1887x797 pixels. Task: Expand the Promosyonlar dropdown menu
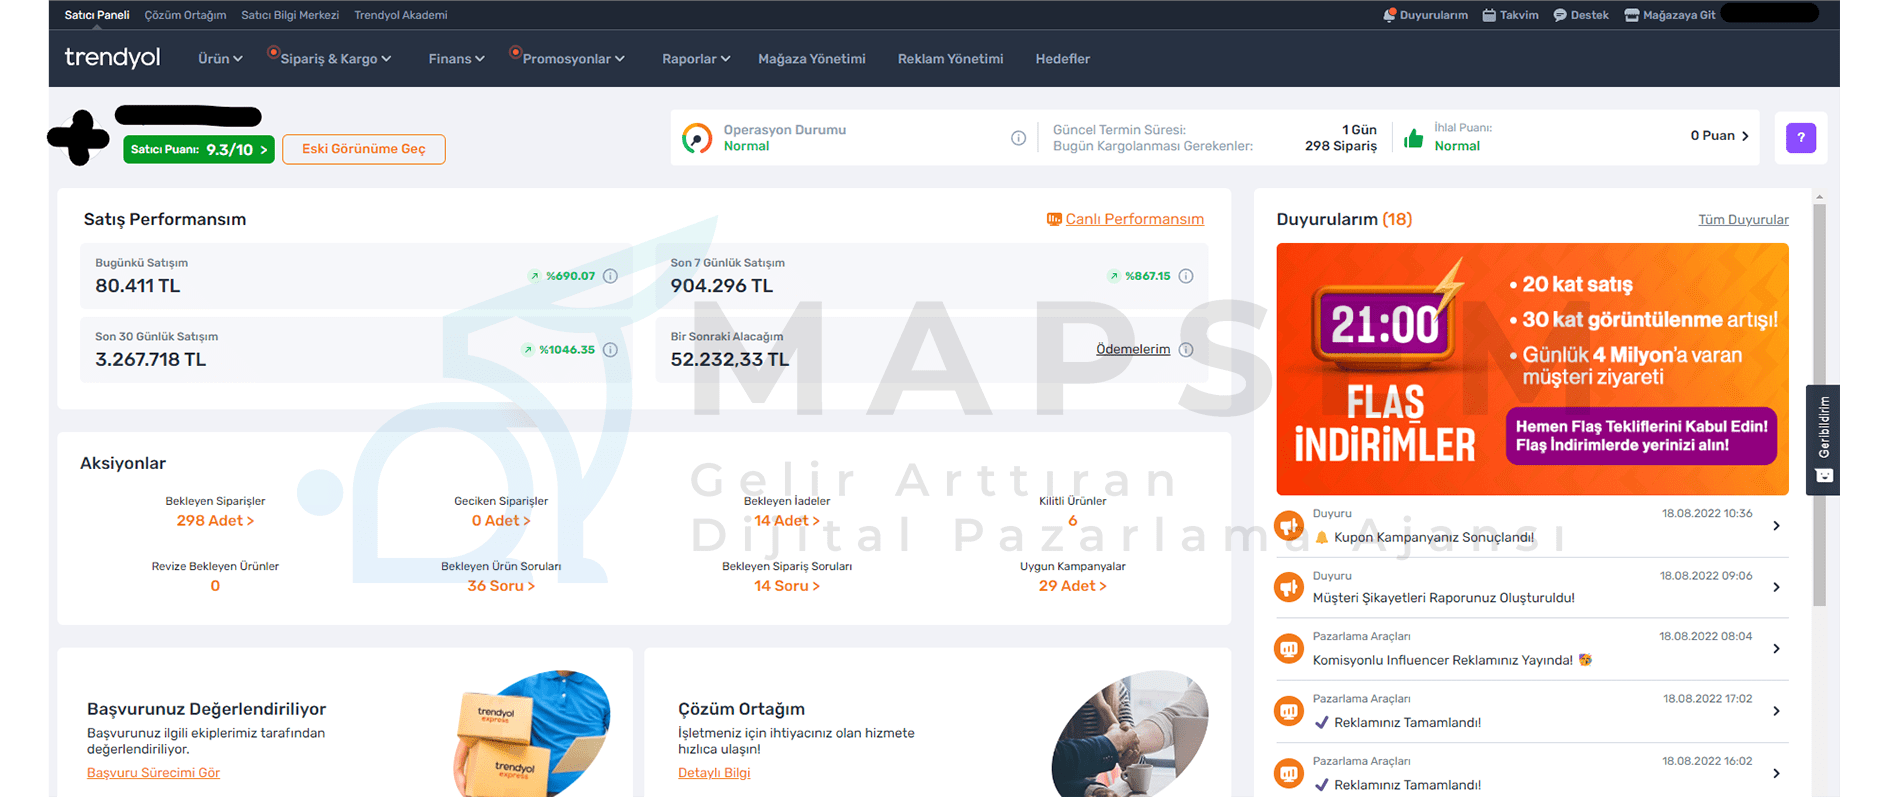[x=573, y=59]
